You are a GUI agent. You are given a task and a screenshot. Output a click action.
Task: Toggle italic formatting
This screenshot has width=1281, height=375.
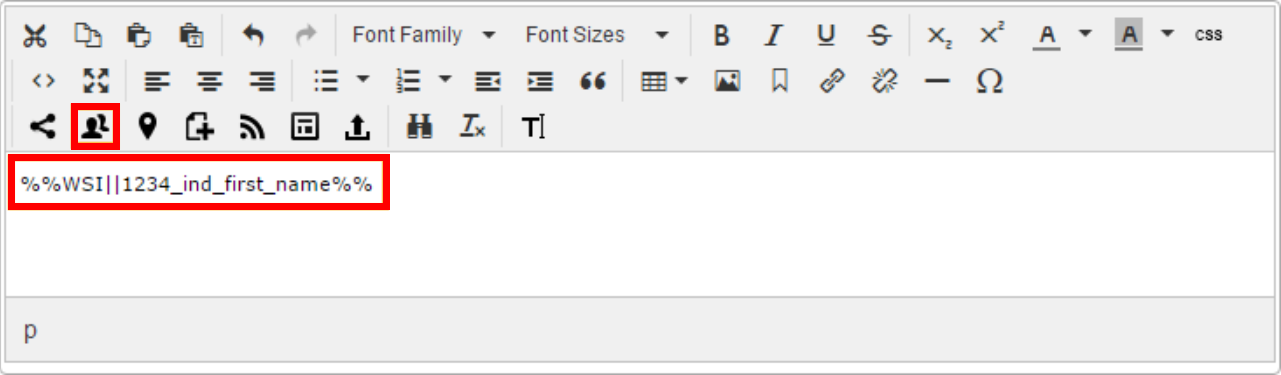pyautogui.click(x=773, y=35)
